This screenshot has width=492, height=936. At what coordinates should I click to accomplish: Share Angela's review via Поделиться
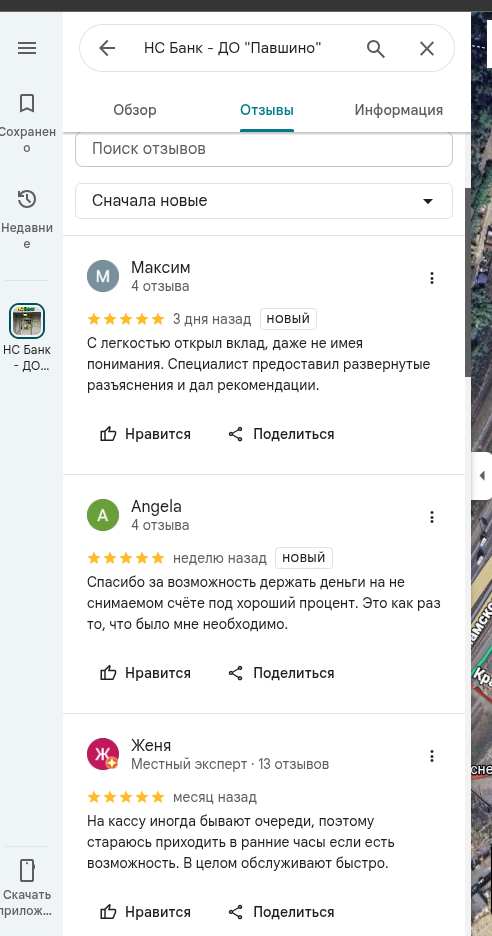[281, 673]
